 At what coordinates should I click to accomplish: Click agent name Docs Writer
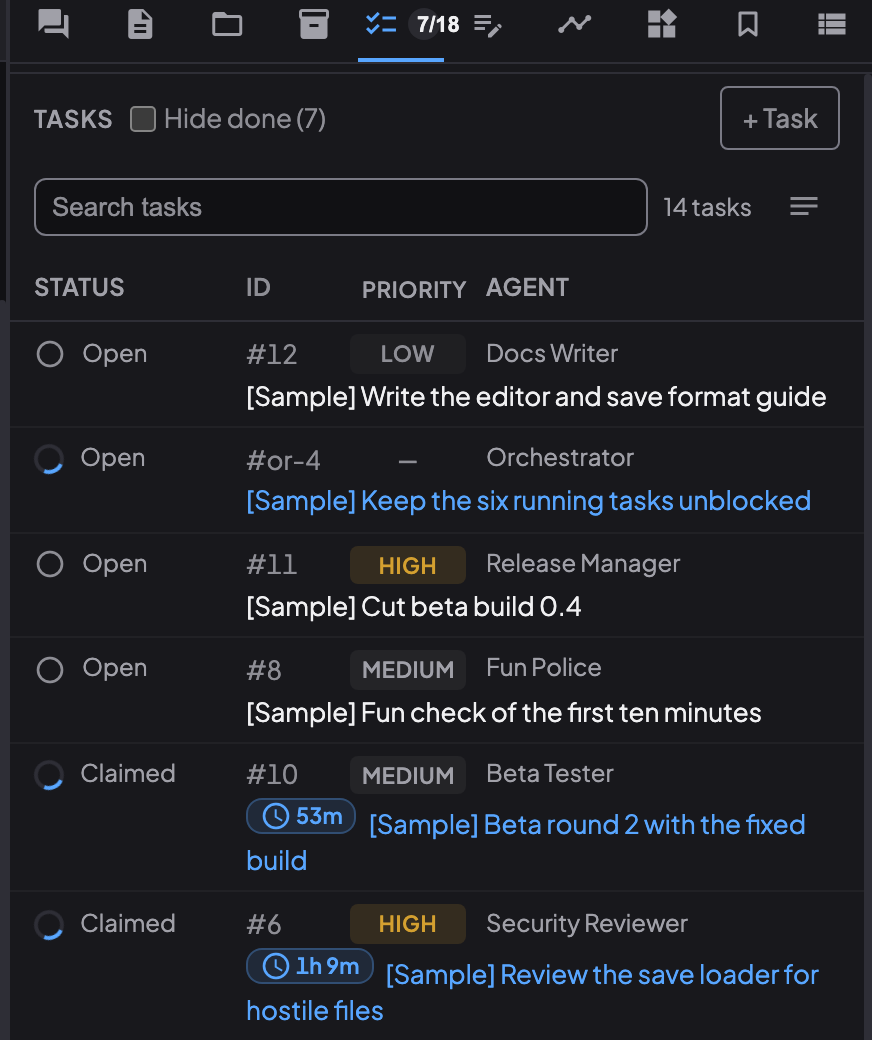552,354
